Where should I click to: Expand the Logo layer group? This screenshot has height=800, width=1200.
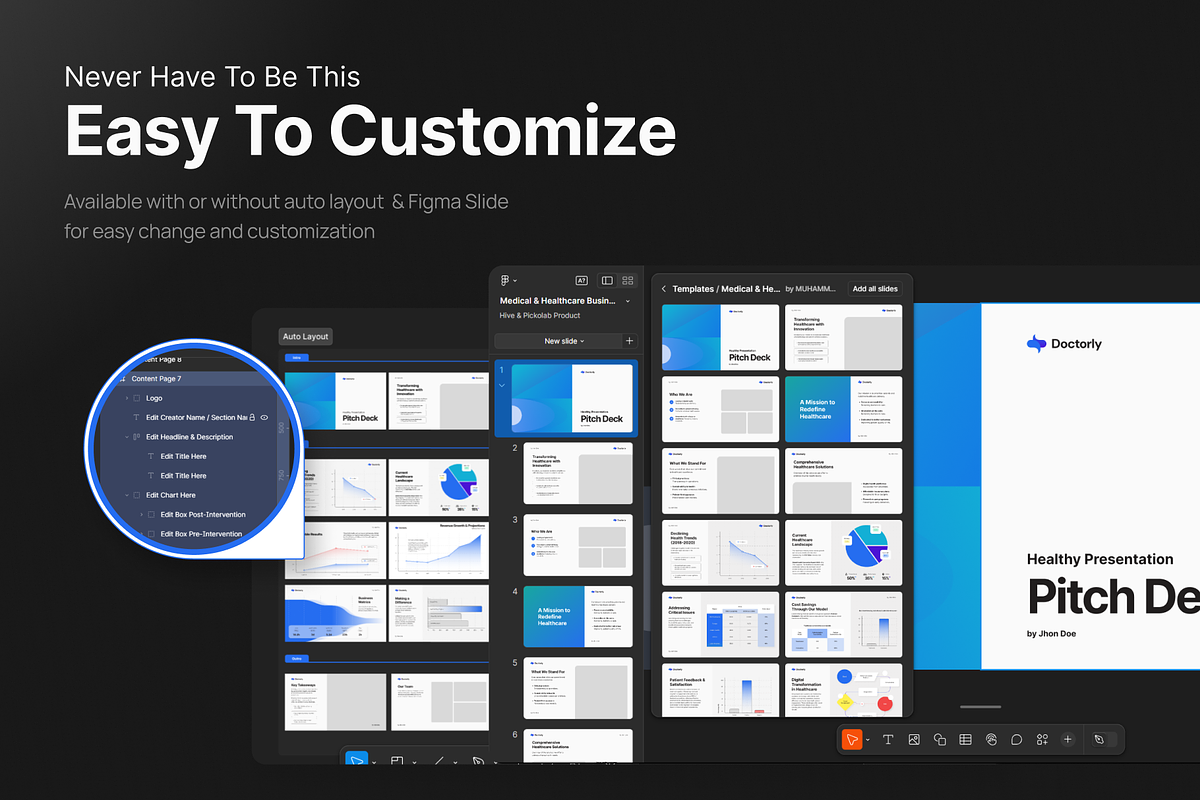(127, 398)
